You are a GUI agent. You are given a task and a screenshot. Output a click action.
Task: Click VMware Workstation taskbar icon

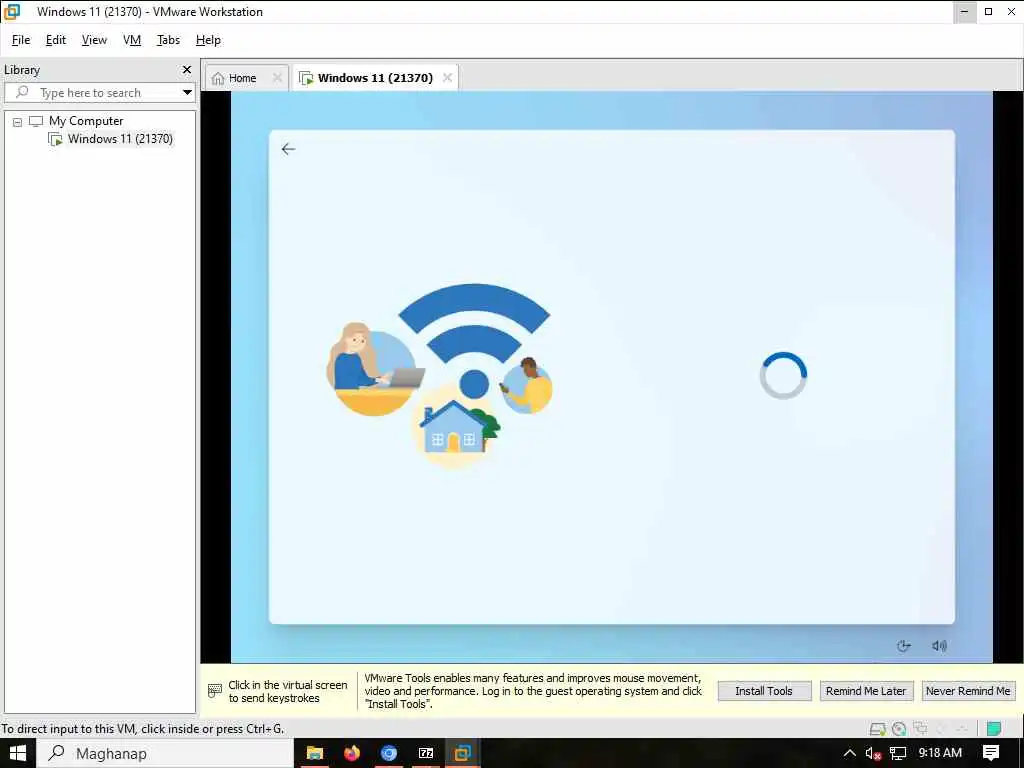pos(462,754)
